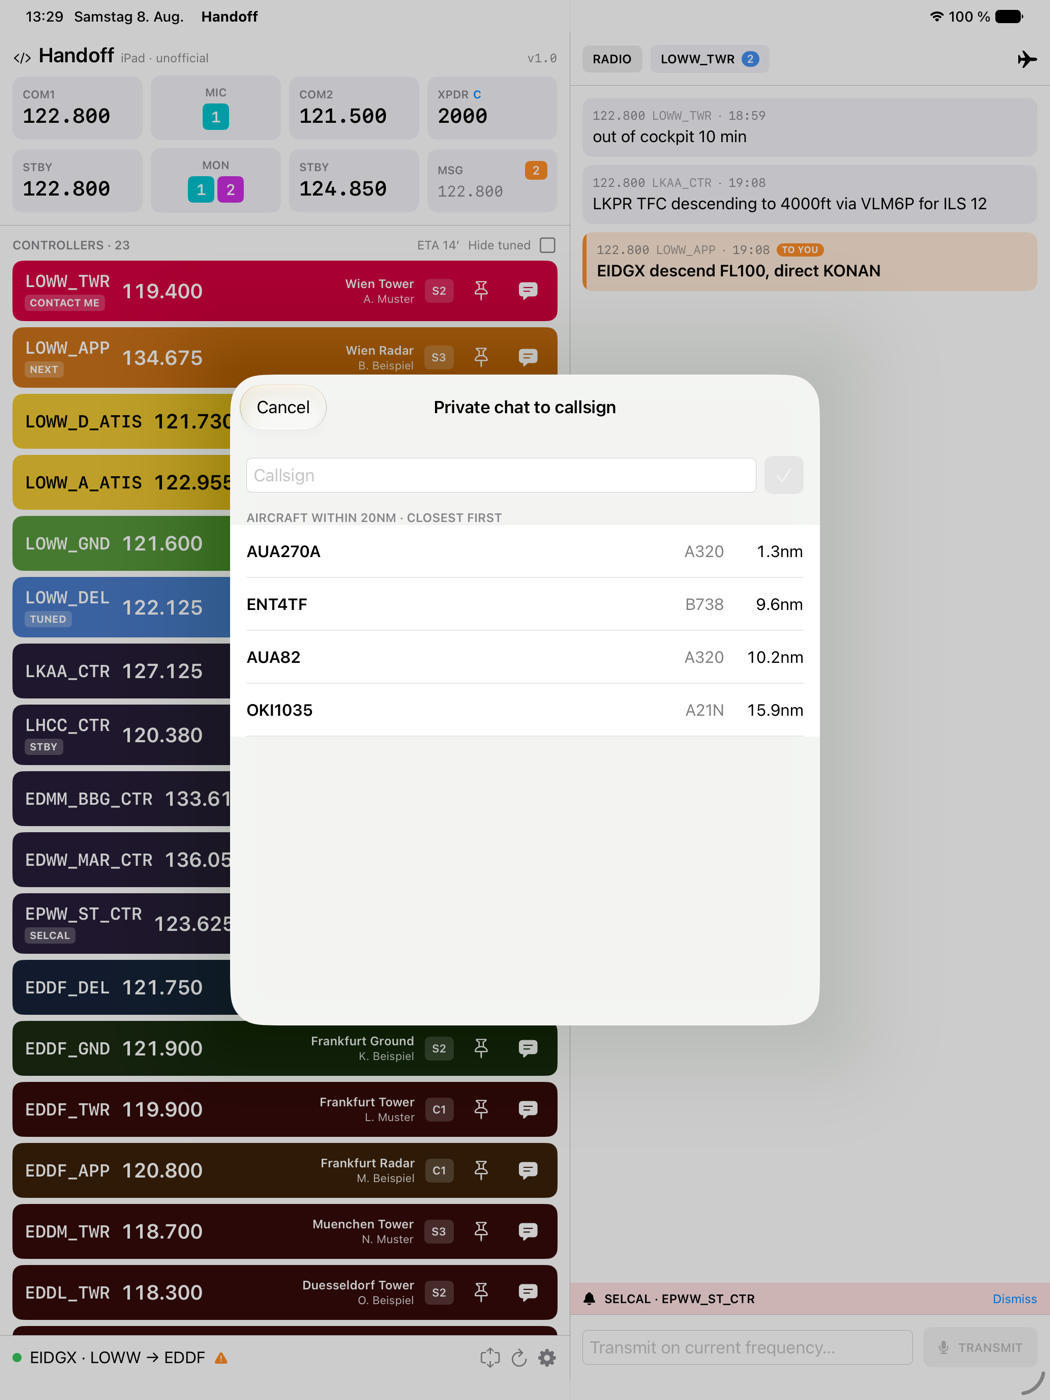Confirm callsign with the checkmark button
The image size is (1050, 1400).
tap(784, 475)
